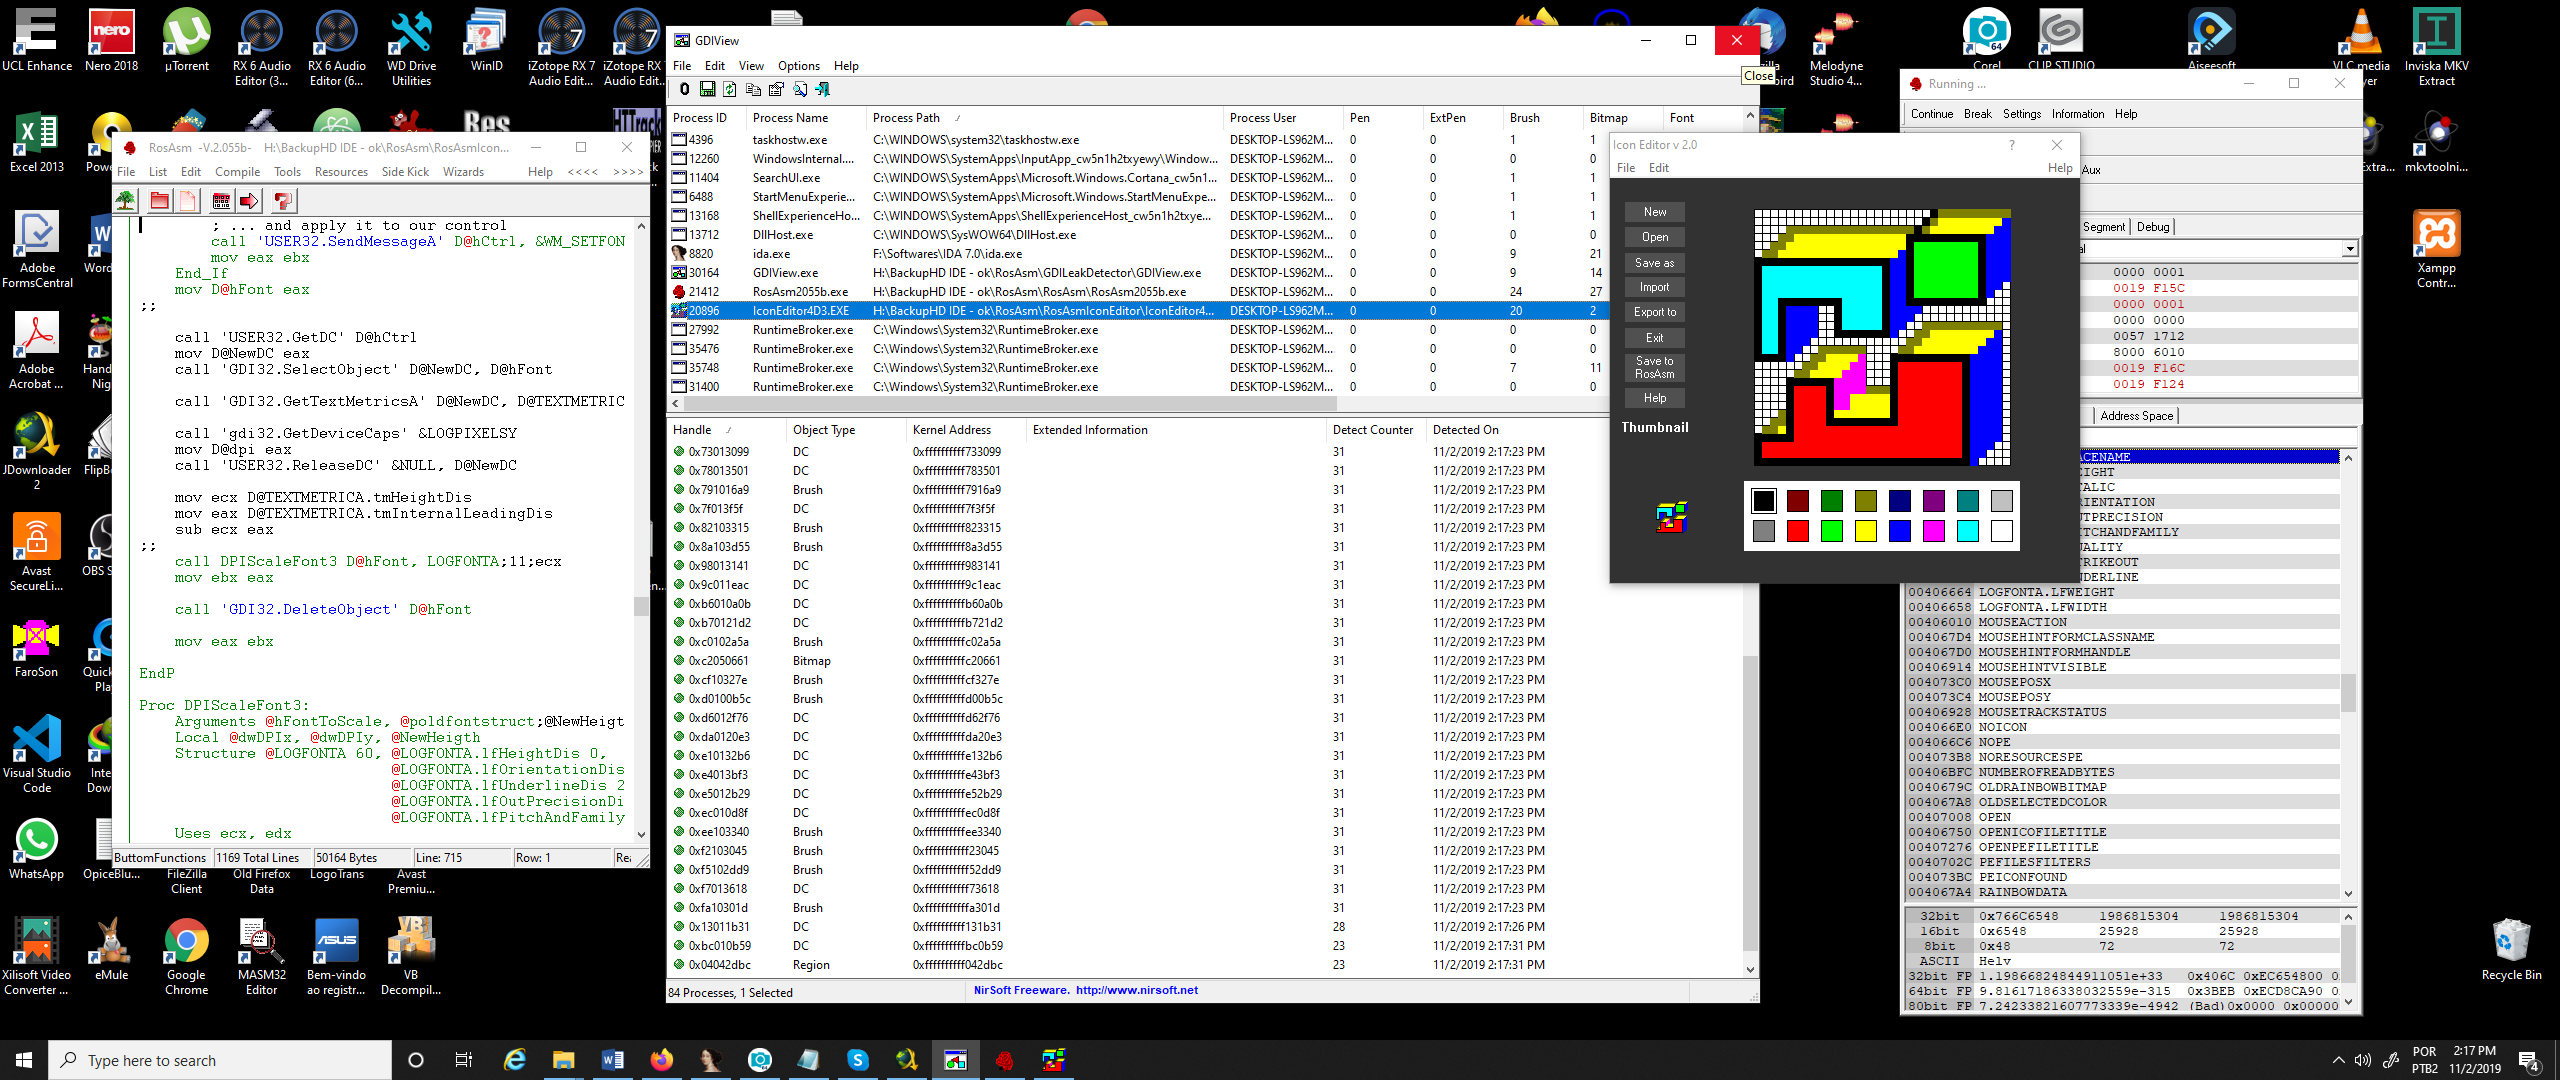Click the icon thumbnail preview in Icon Editor

click(1671, 517)
